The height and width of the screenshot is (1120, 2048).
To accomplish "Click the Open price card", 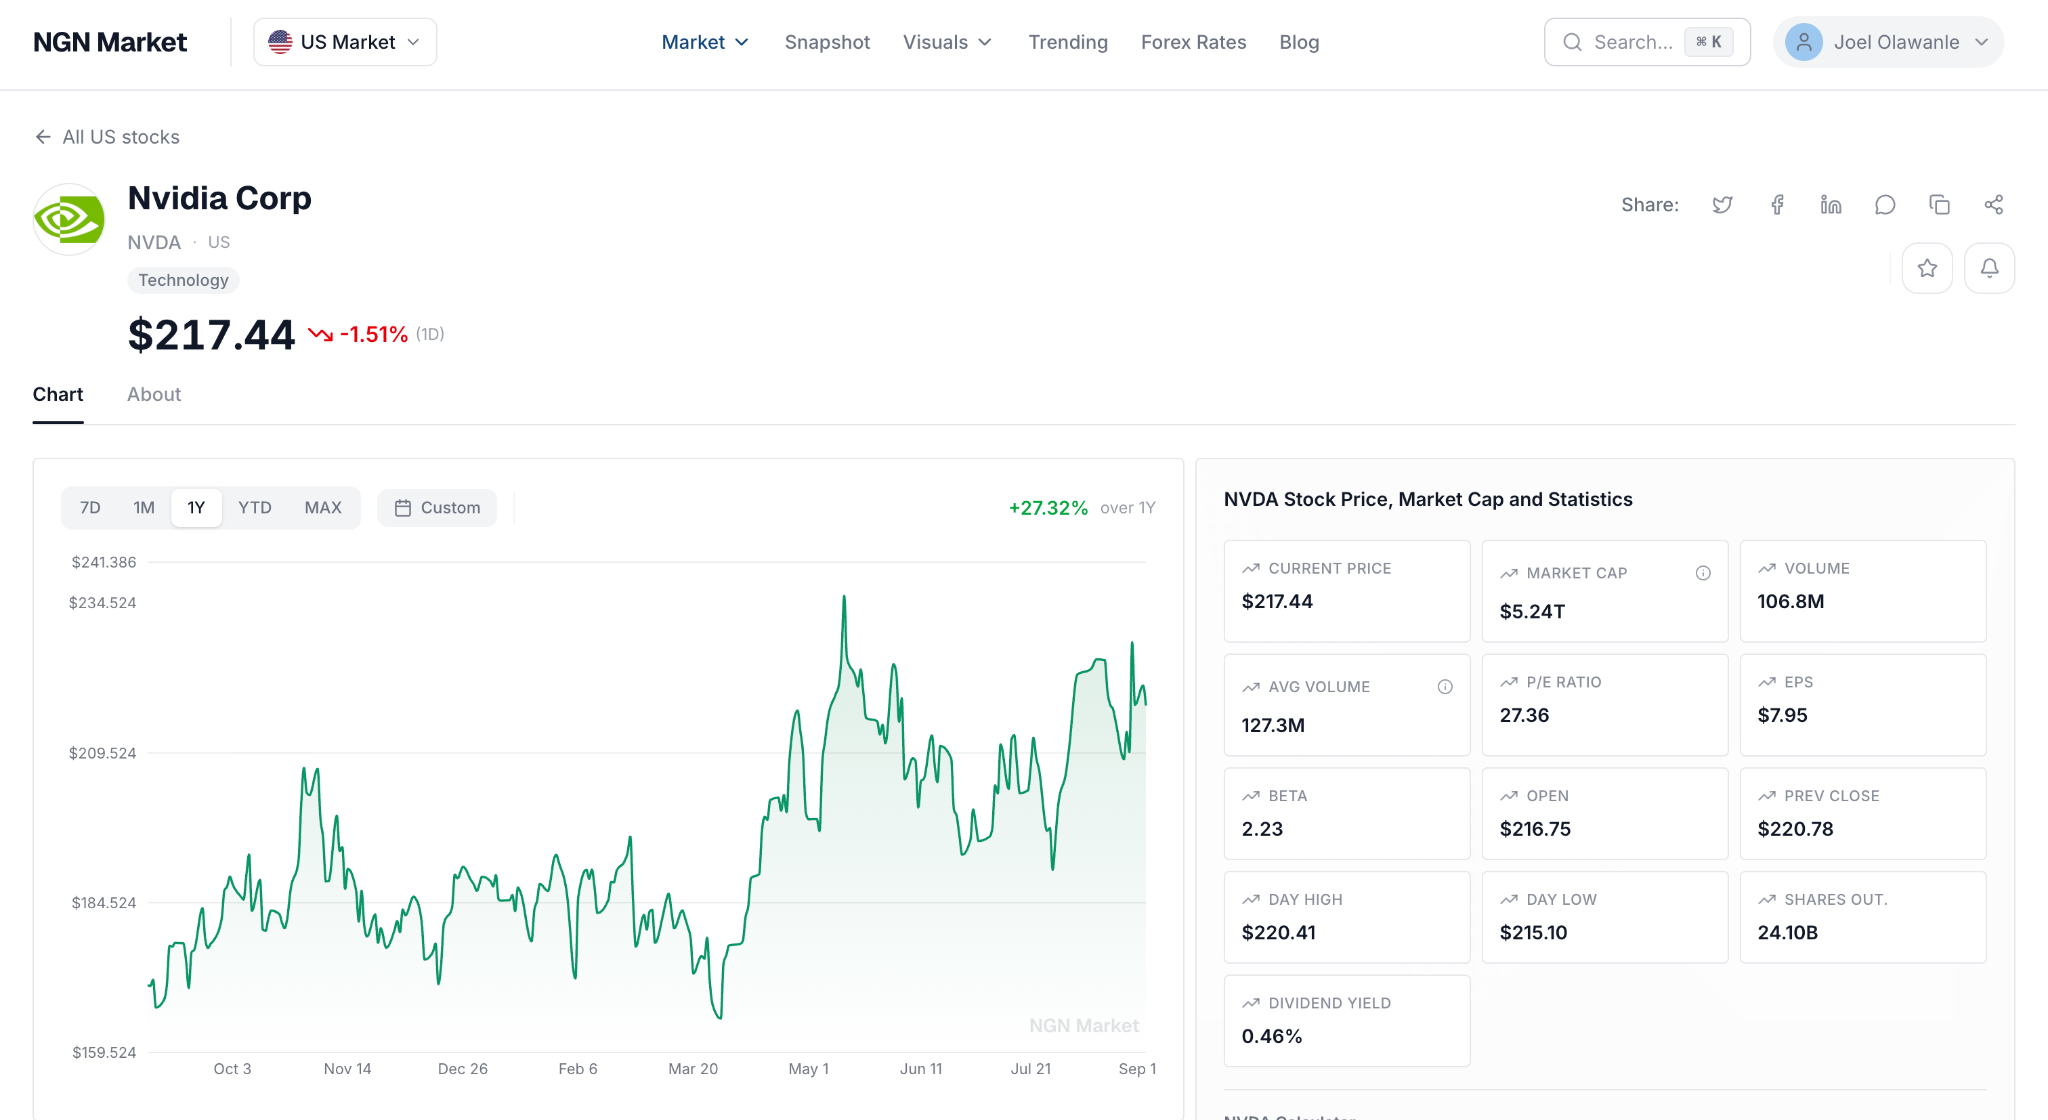I will click(x=1605, y=813).
